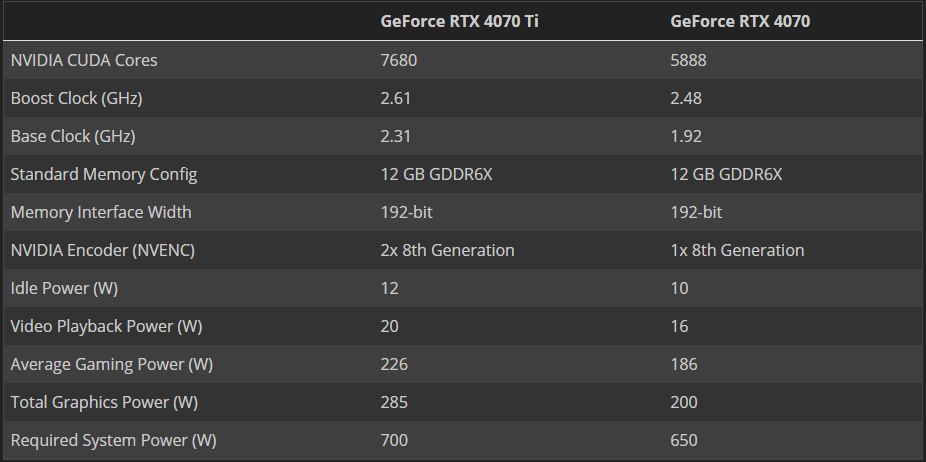Image resolution: width=926 pixels, height=462 pixels.
Task: Click the 1x 8th Generation encoder cell
Action: (737, 250)
